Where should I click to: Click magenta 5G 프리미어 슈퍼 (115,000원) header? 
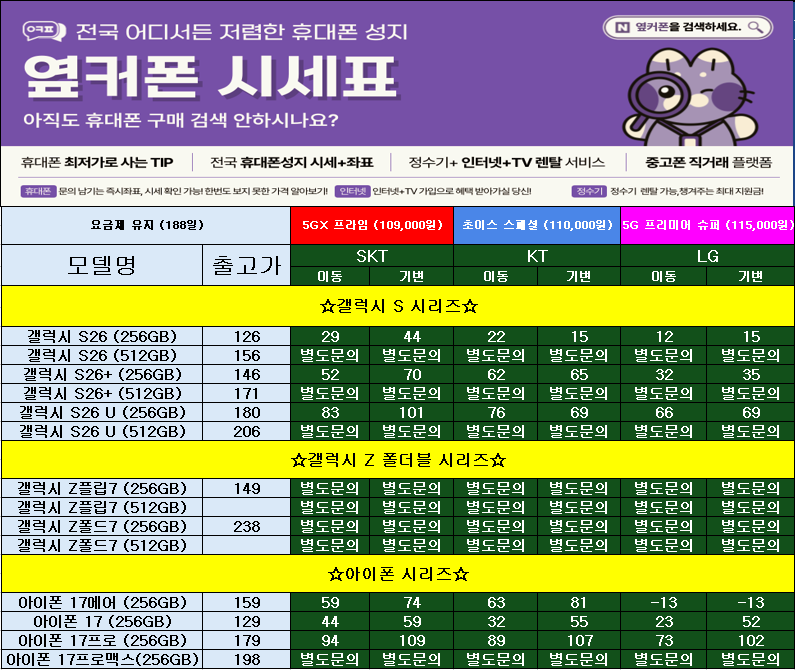(x=707, y=225)
